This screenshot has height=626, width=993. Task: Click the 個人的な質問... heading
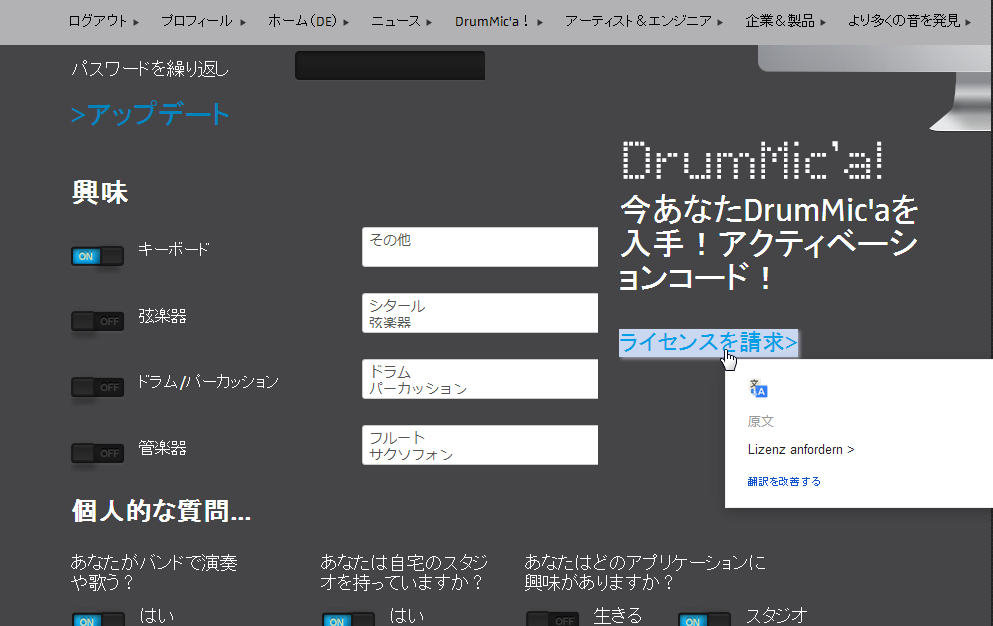pos(161,511)
